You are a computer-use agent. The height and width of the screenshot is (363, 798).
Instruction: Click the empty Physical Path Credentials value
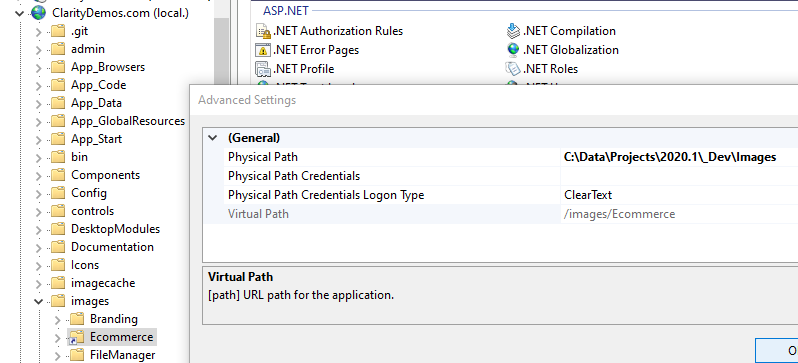[679, 176]
